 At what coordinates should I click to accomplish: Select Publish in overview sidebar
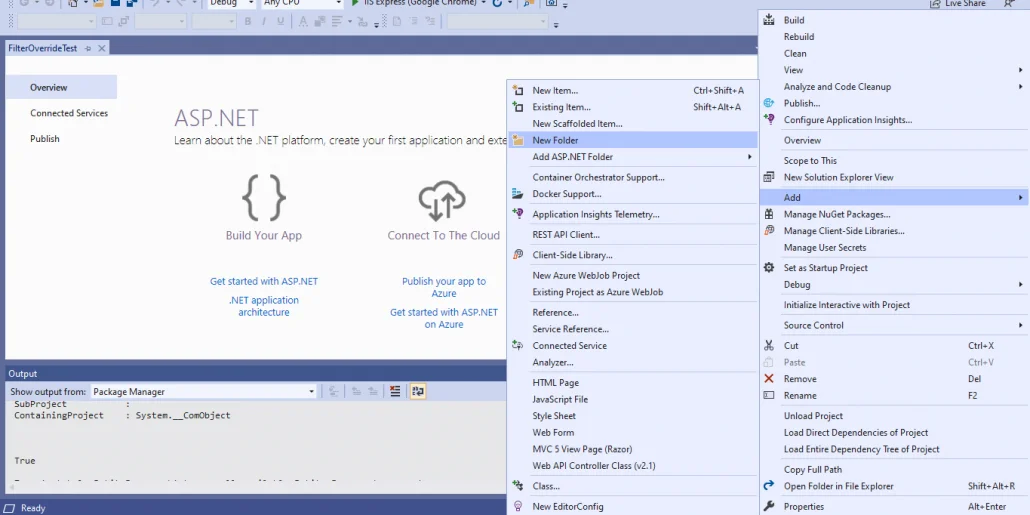(x=45, y=139)
